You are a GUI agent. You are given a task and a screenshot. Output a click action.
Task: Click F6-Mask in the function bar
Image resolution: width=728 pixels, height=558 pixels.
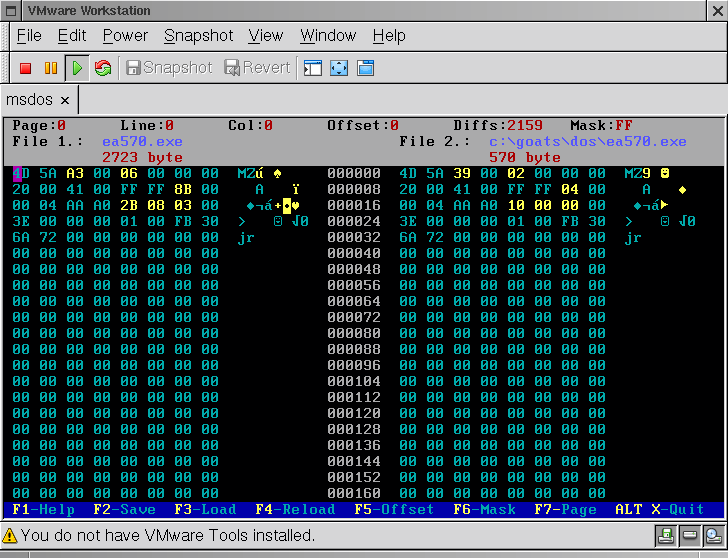click(485, 510)
